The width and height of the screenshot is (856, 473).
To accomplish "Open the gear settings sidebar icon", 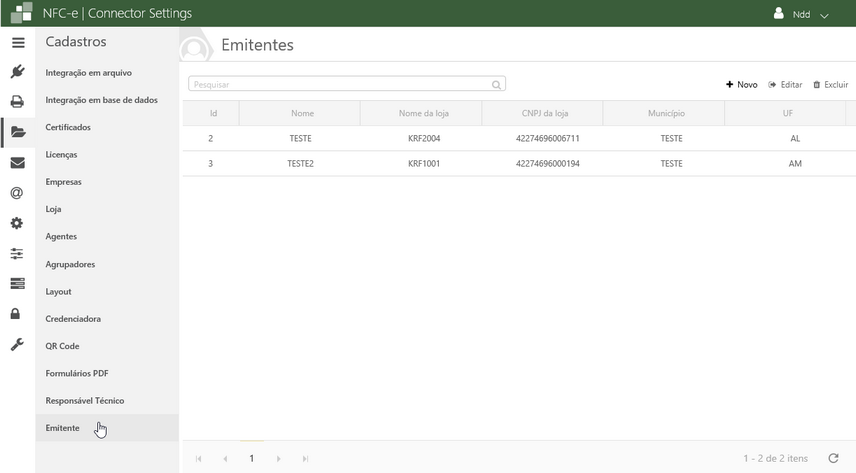I will click(x=17, y=223).
